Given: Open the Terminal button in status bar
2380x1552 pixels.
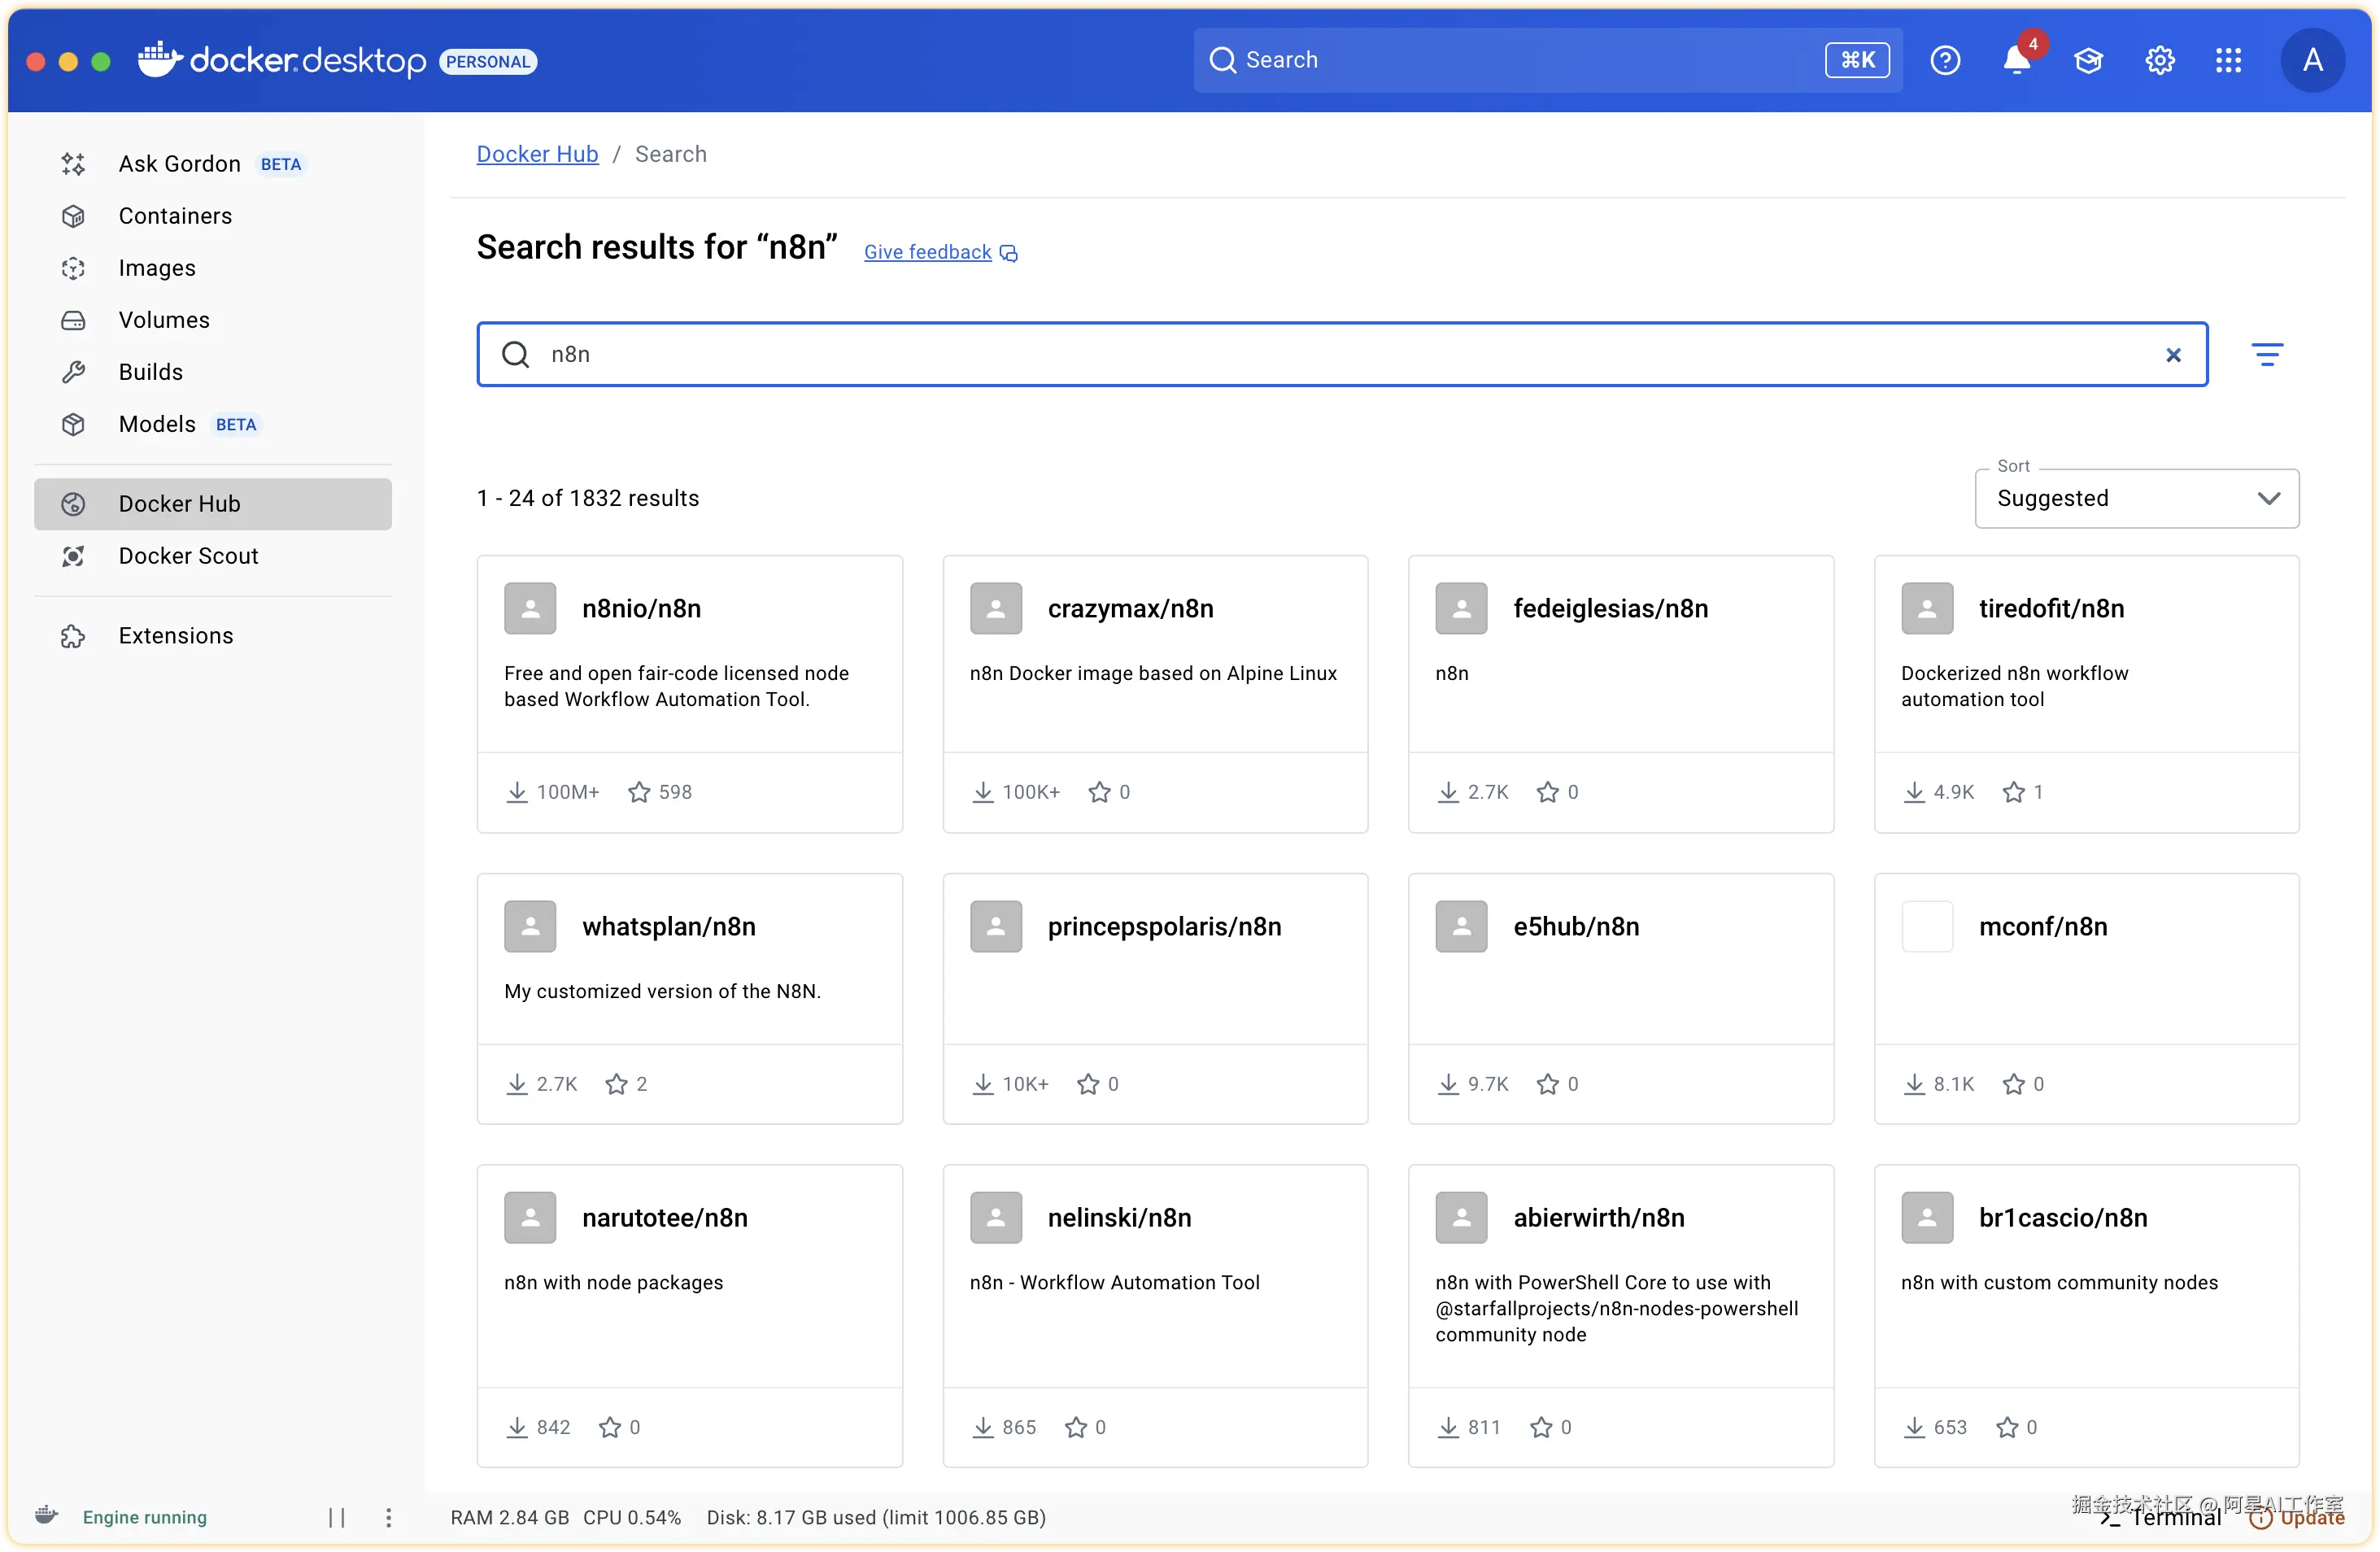Looking at the screenshot, I should tap(2162, 1517).
